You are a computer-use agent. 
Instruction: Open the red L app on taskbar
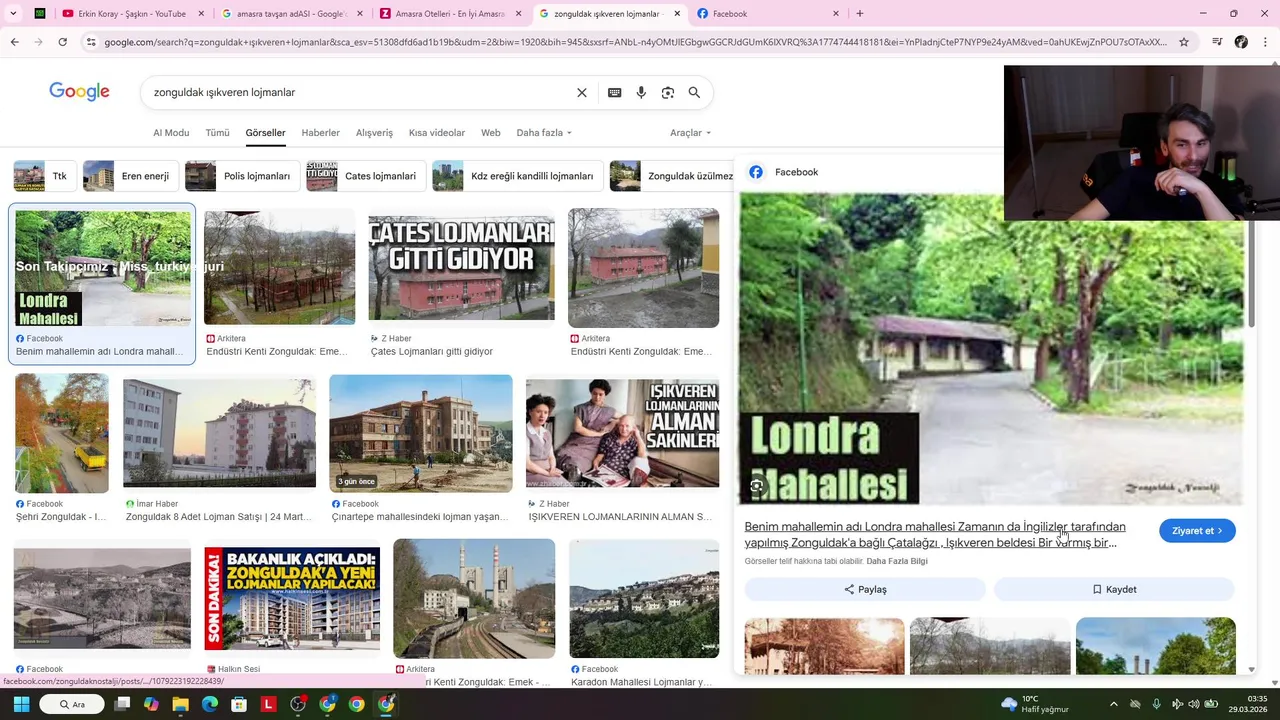pyautogui.click(x=268, y=704)
